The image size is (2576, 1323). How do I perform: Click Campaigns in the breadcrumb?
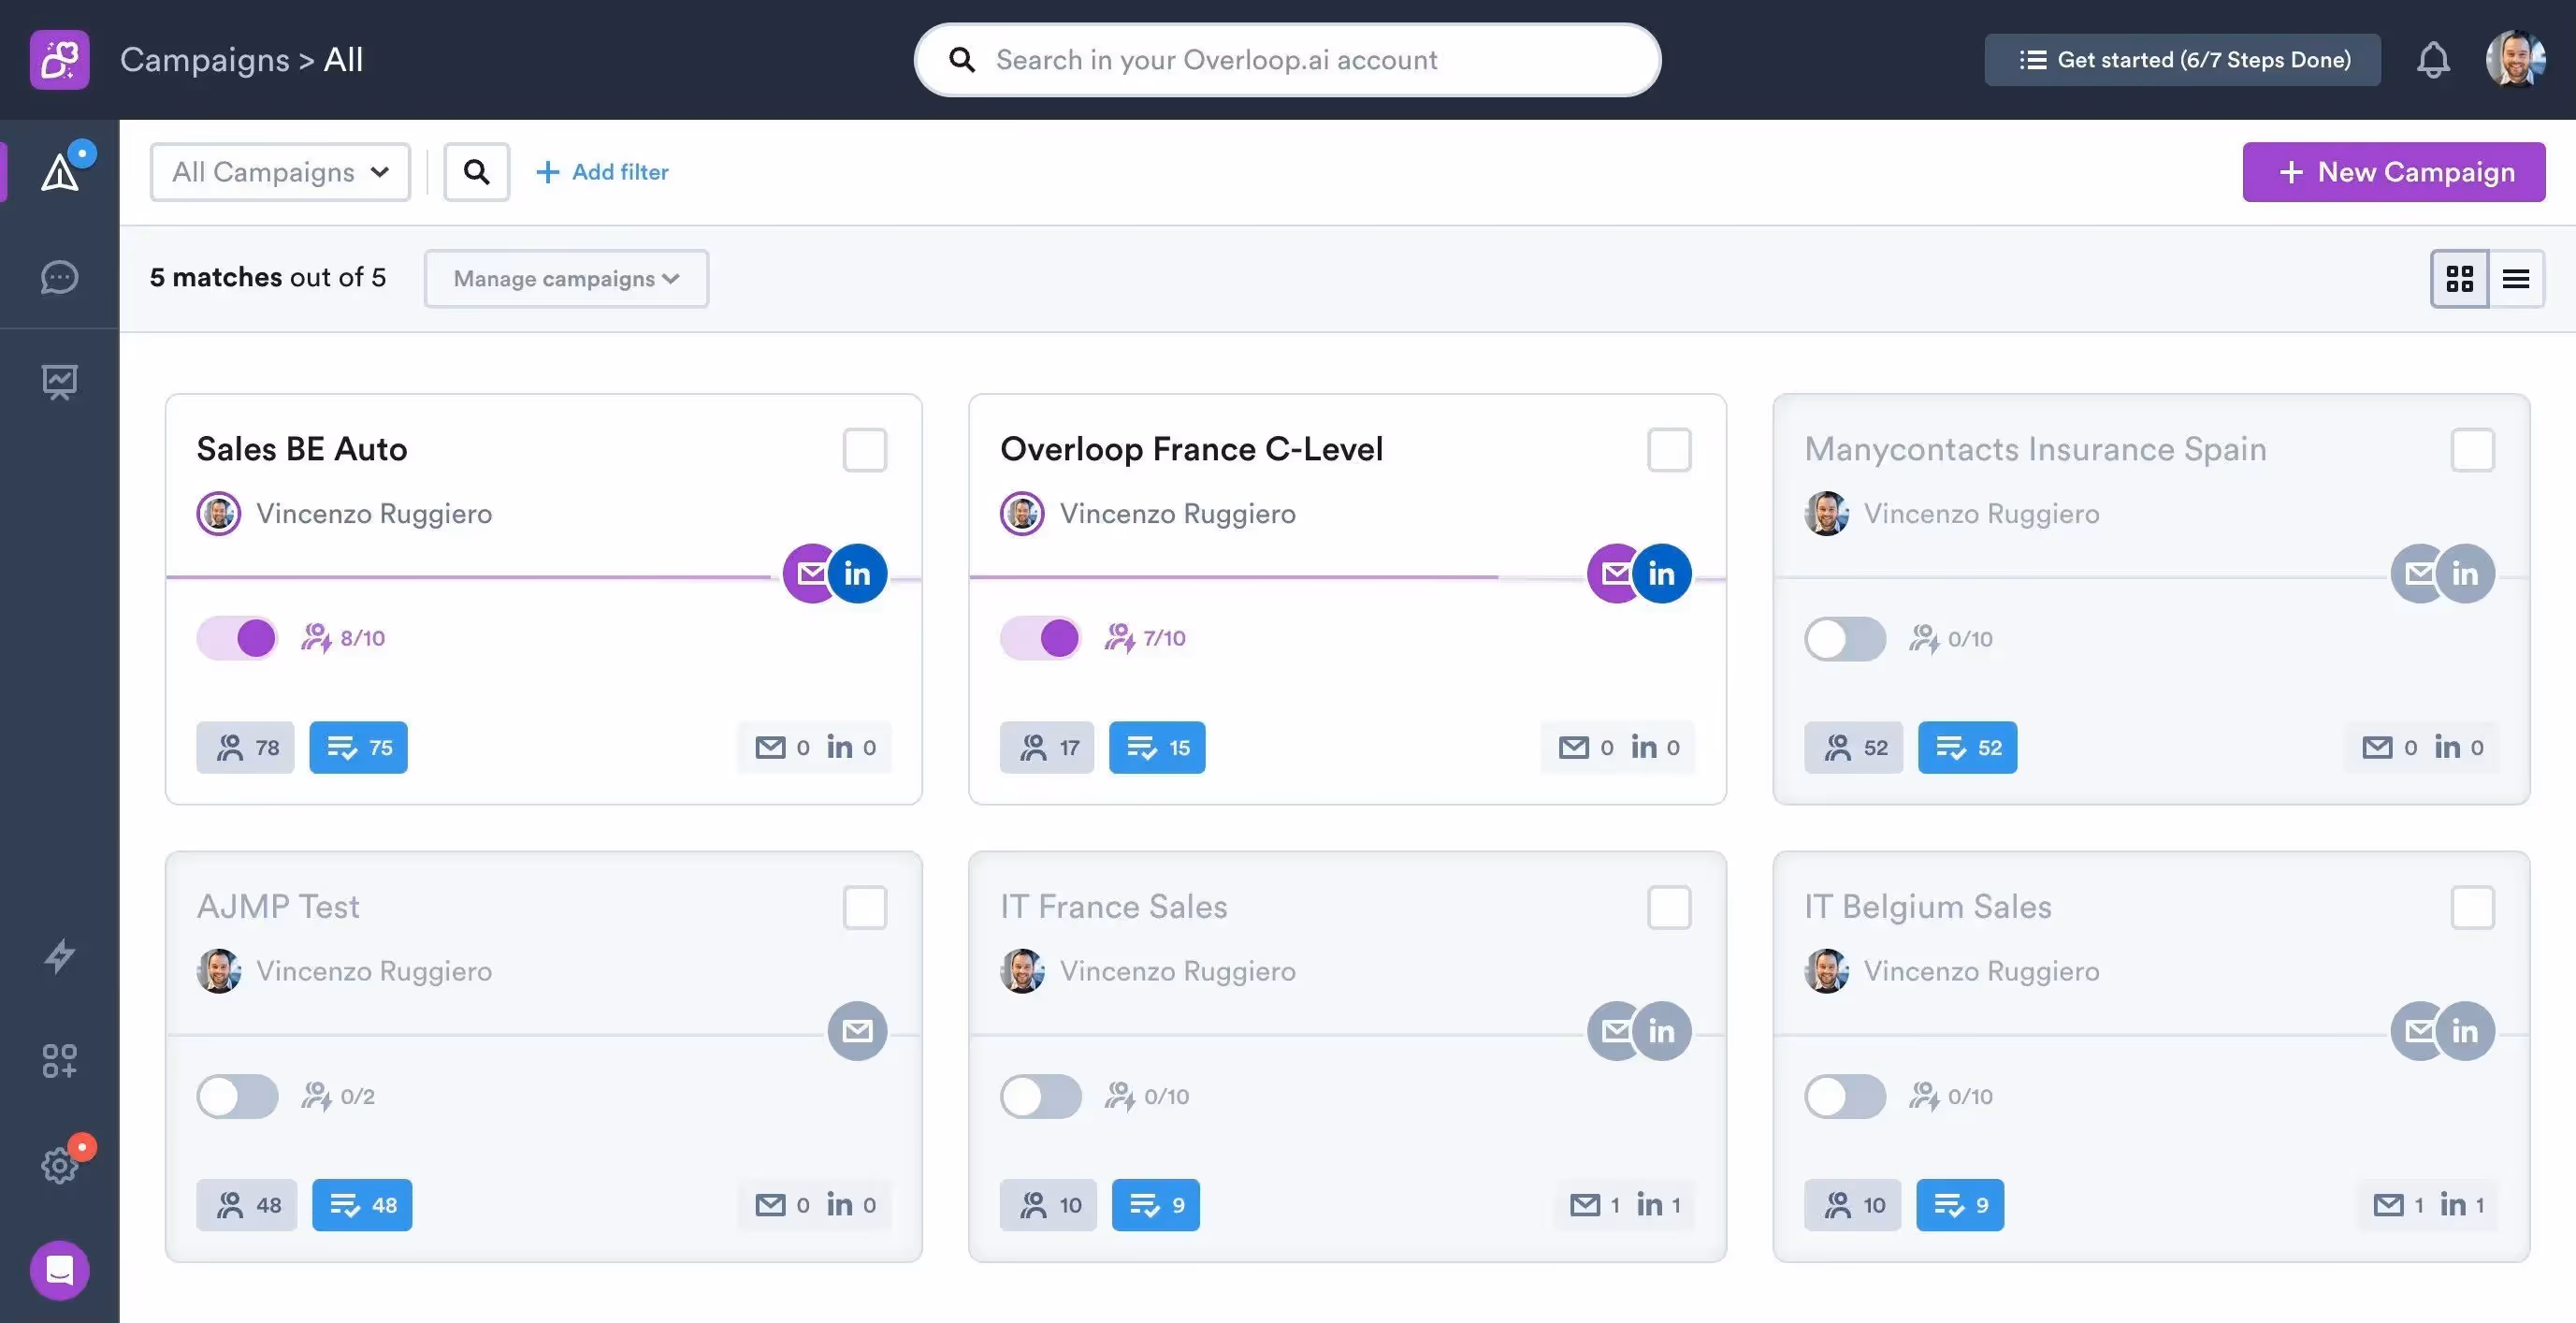[x=204, y=60]
